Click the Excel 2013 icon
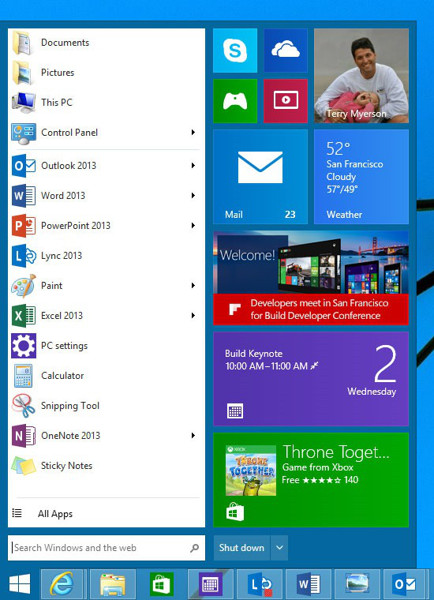434x600 pixels. tap(23, 316)
